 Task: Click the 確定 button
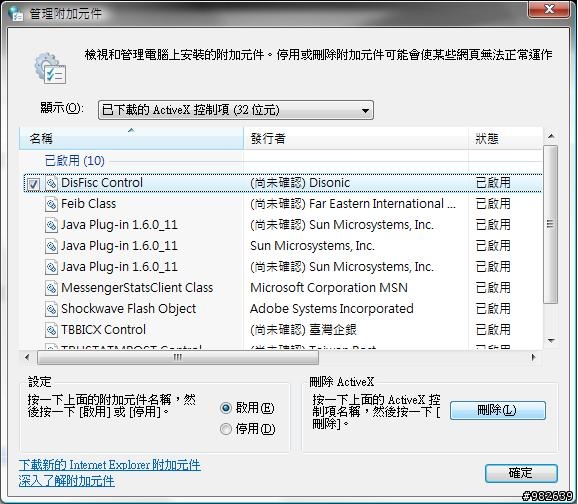coord(521,473)
